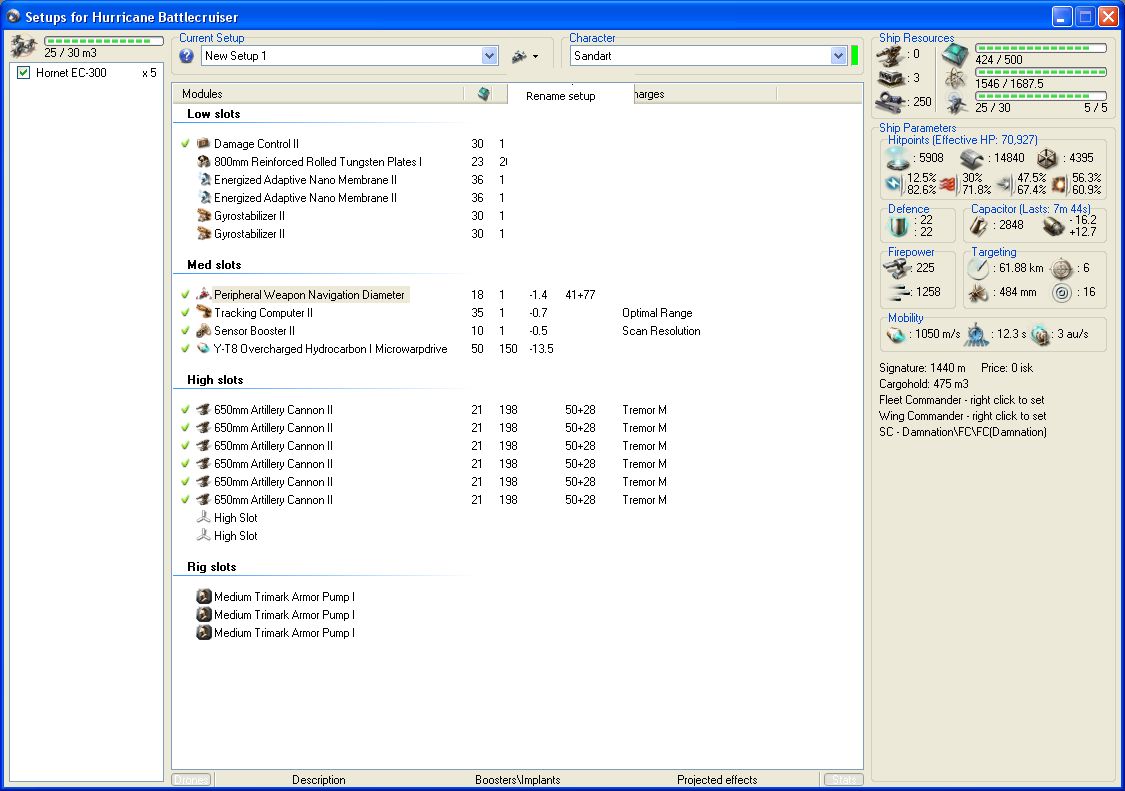Viewport: 1125px width, 791px height.
Task: Click the sensor strength icon showing 16
Action: pyautogui.click(x=1062, y=293)
